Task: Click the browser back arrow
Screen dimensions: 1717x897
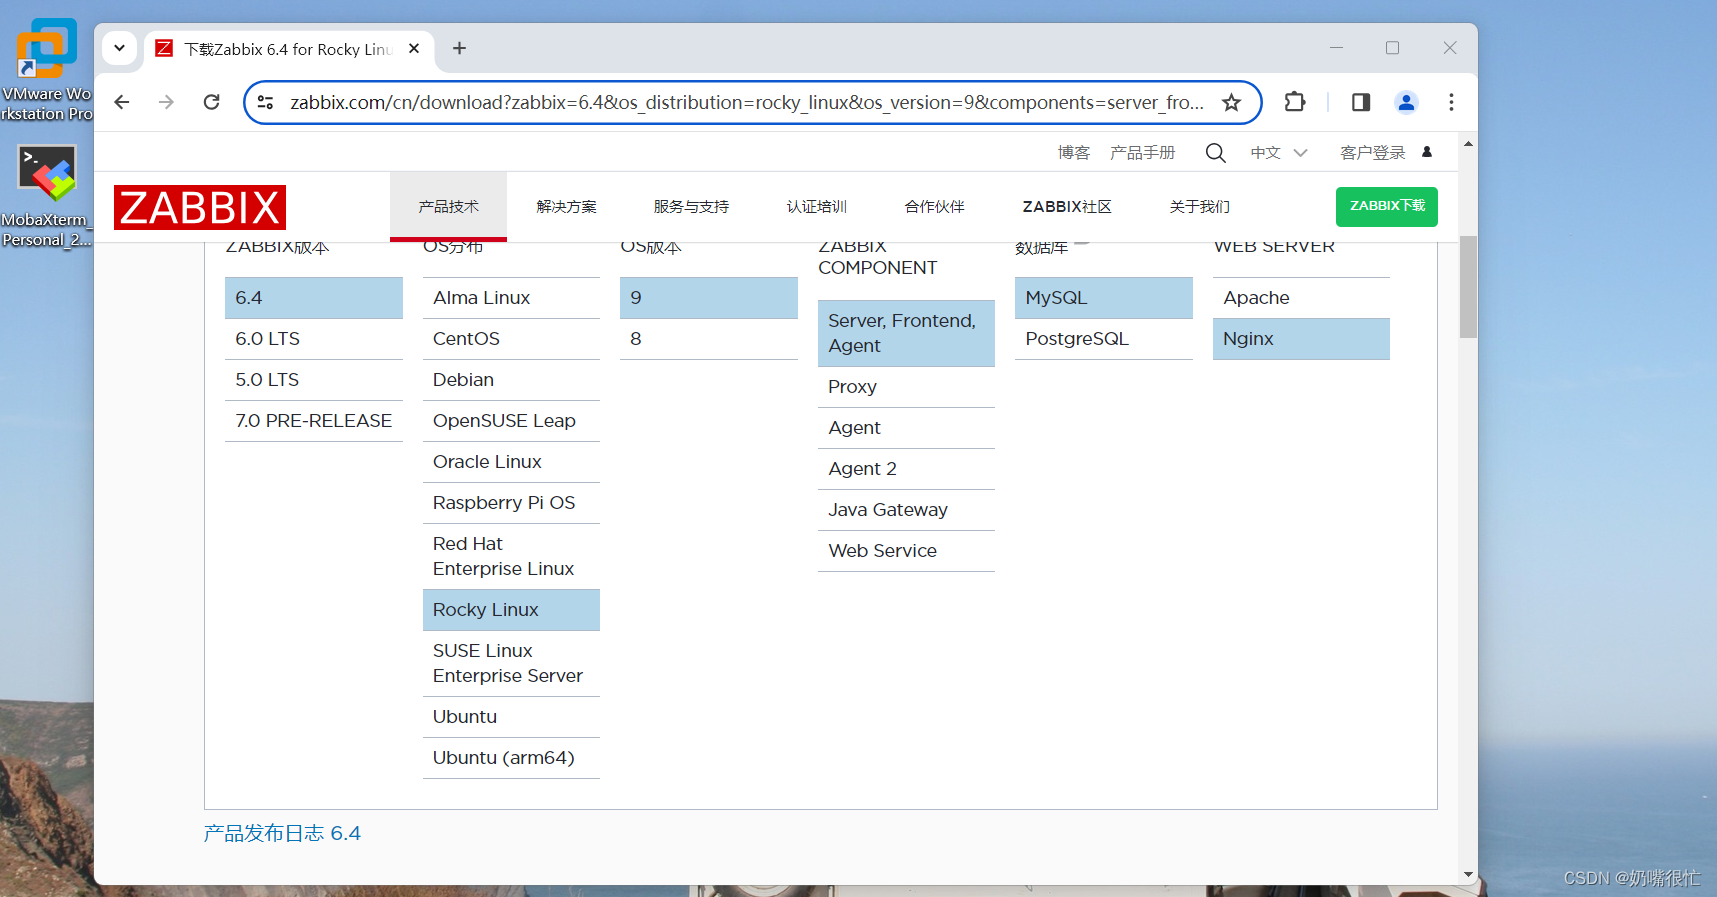Action: 122,102
